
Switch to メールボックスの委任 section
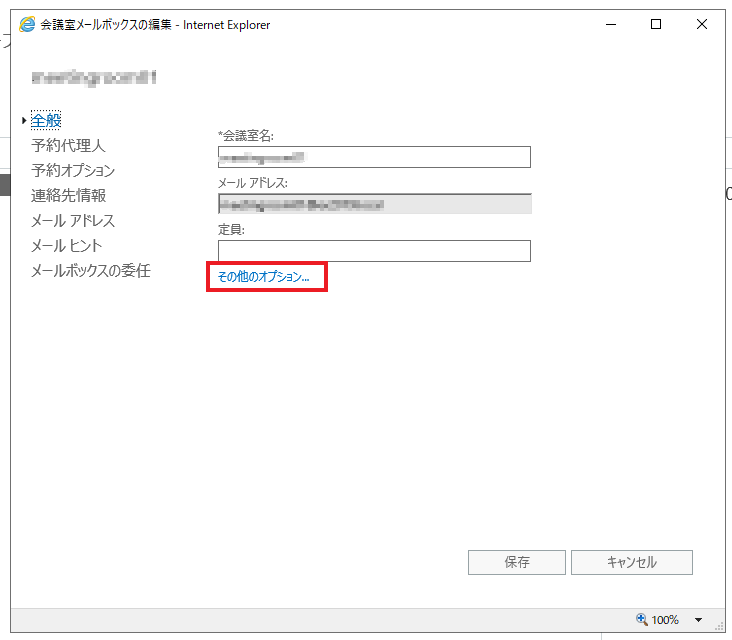click(91, 271)
